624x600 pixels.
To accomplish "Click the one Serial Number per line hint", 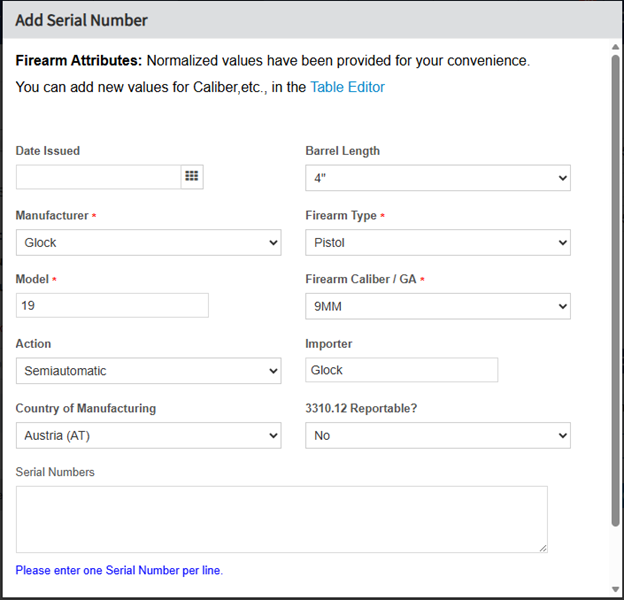I will pyautogui.click(x=119, y=570).
